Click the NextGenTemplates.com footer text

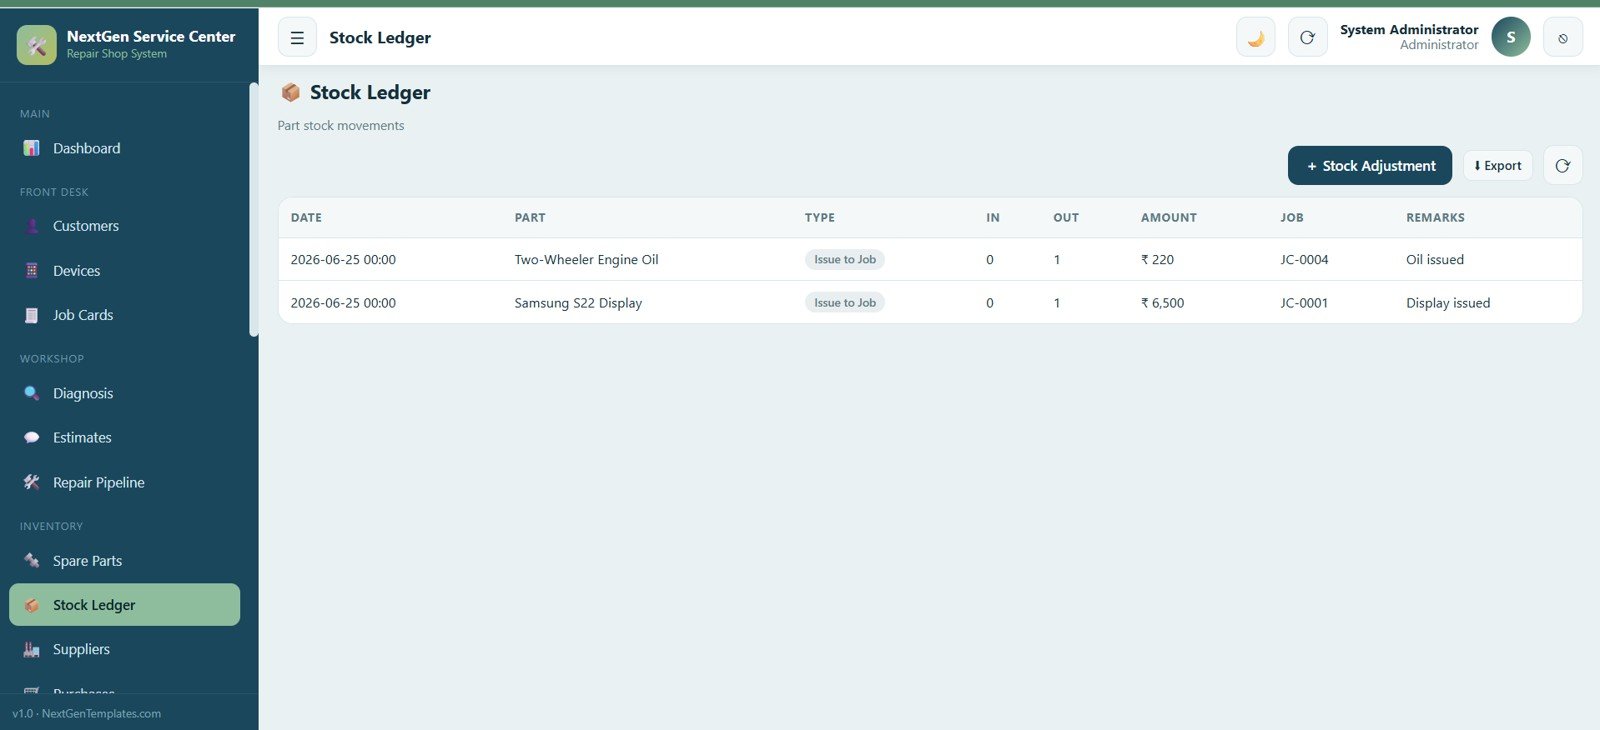pos(101,714)
